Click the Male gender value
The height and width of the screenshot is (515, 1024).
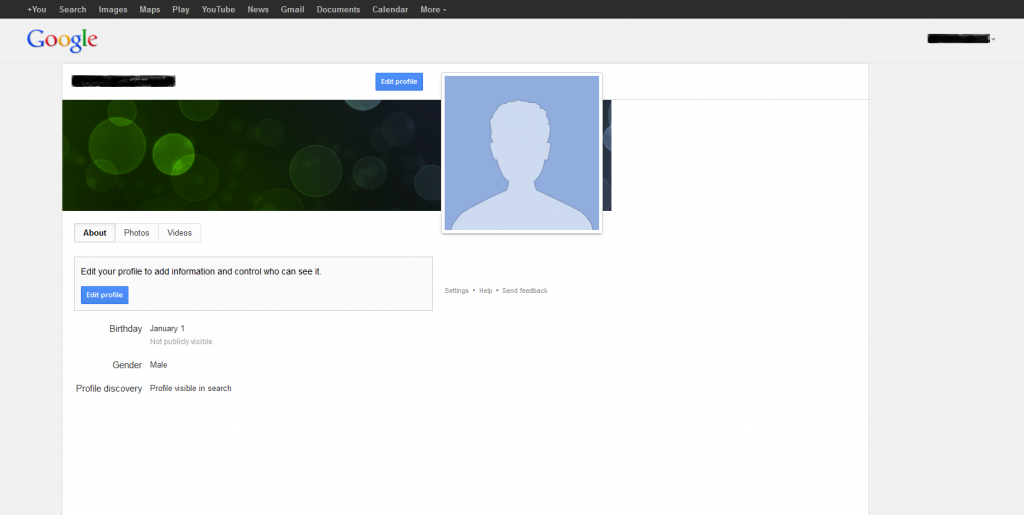tap(159, 365)
